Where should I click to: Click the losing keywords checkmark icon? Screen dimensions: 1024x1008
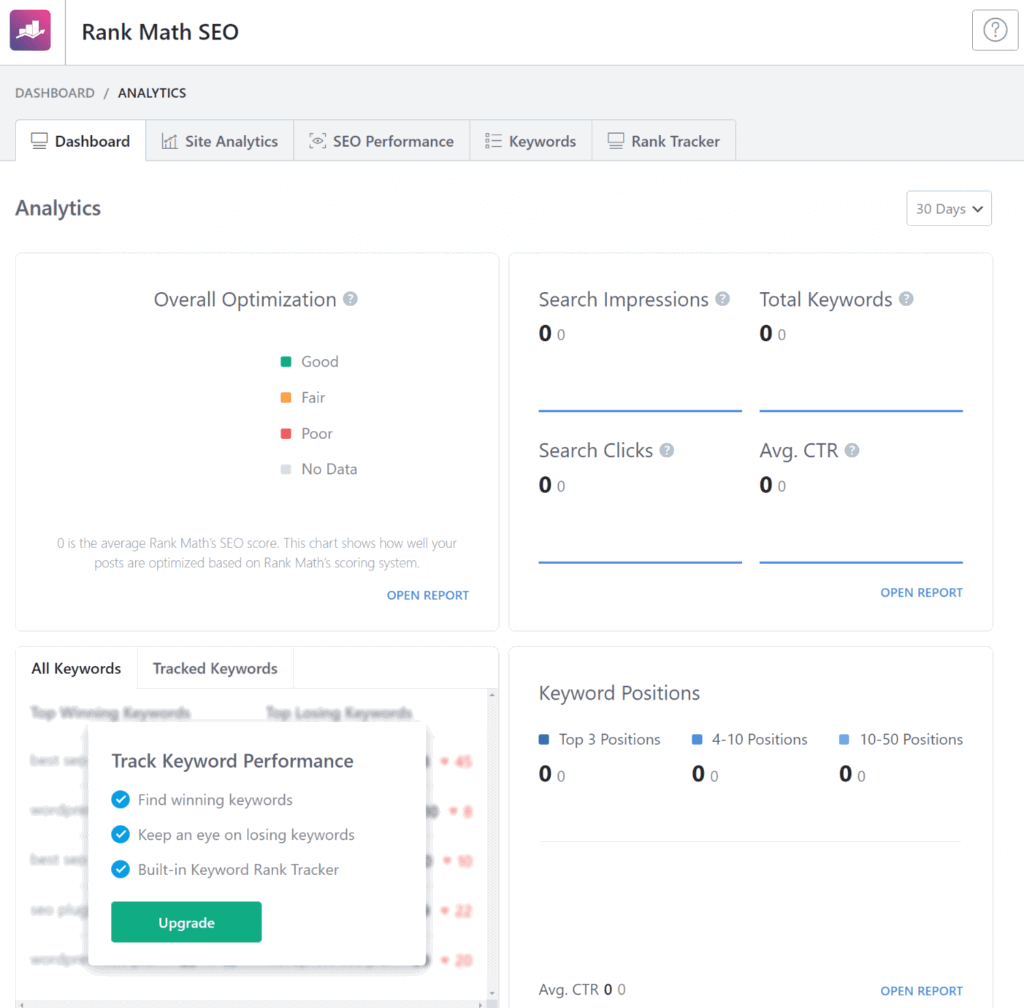(x=121, y=835)
